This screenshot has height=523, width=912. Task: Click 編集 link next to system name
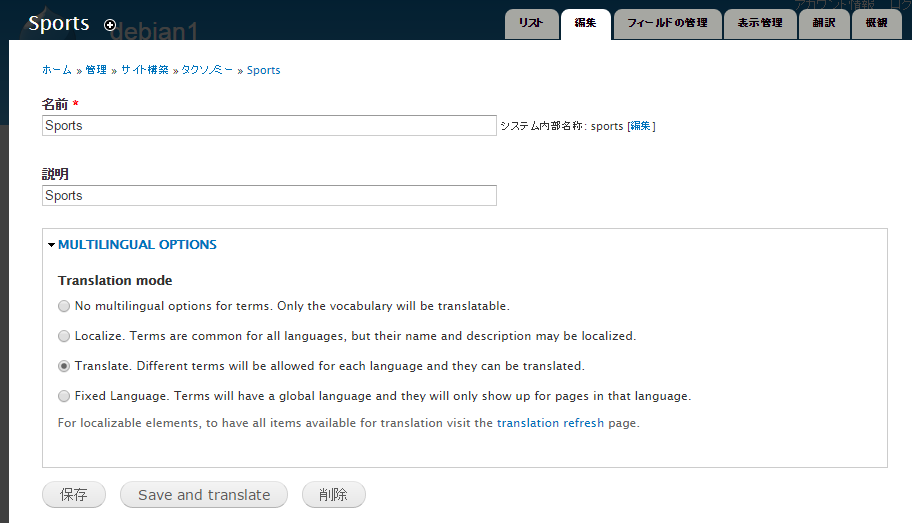click(x=640, y=126)
